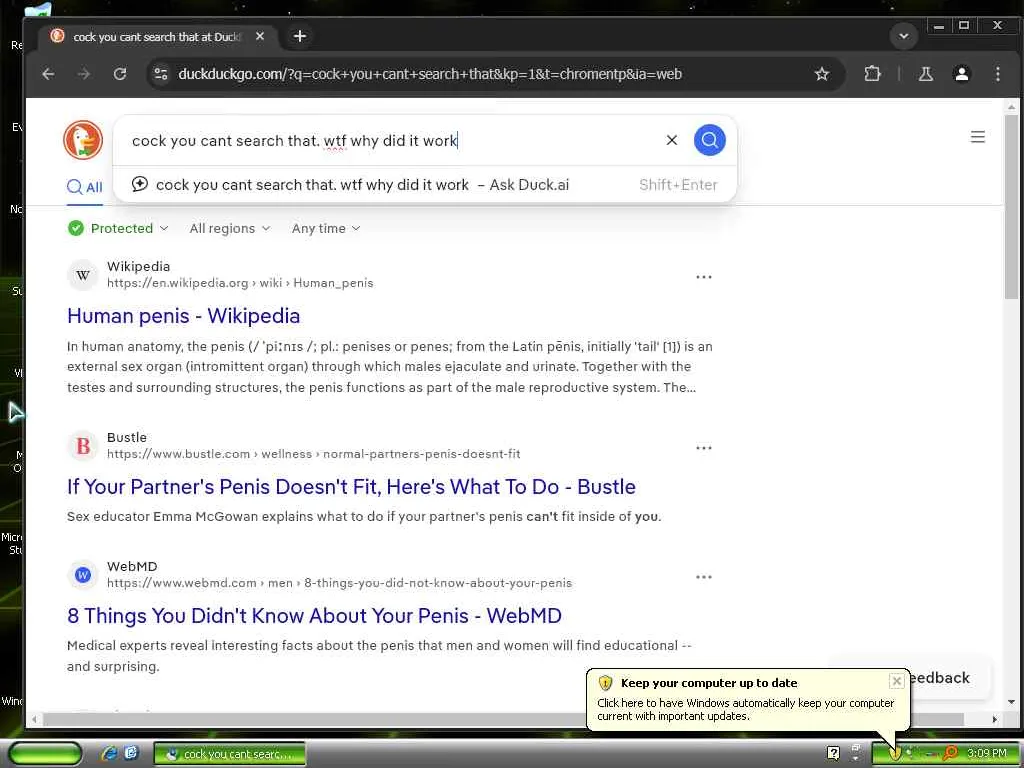The width and height of the screenshot is (1024, 768).
Task: Expand the All regions dropdown
Action: click(230, 228)
